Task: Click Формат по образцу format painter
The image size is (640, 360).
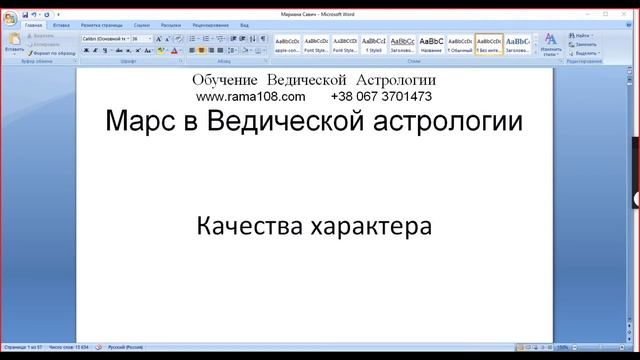Action: click(52, 53)
